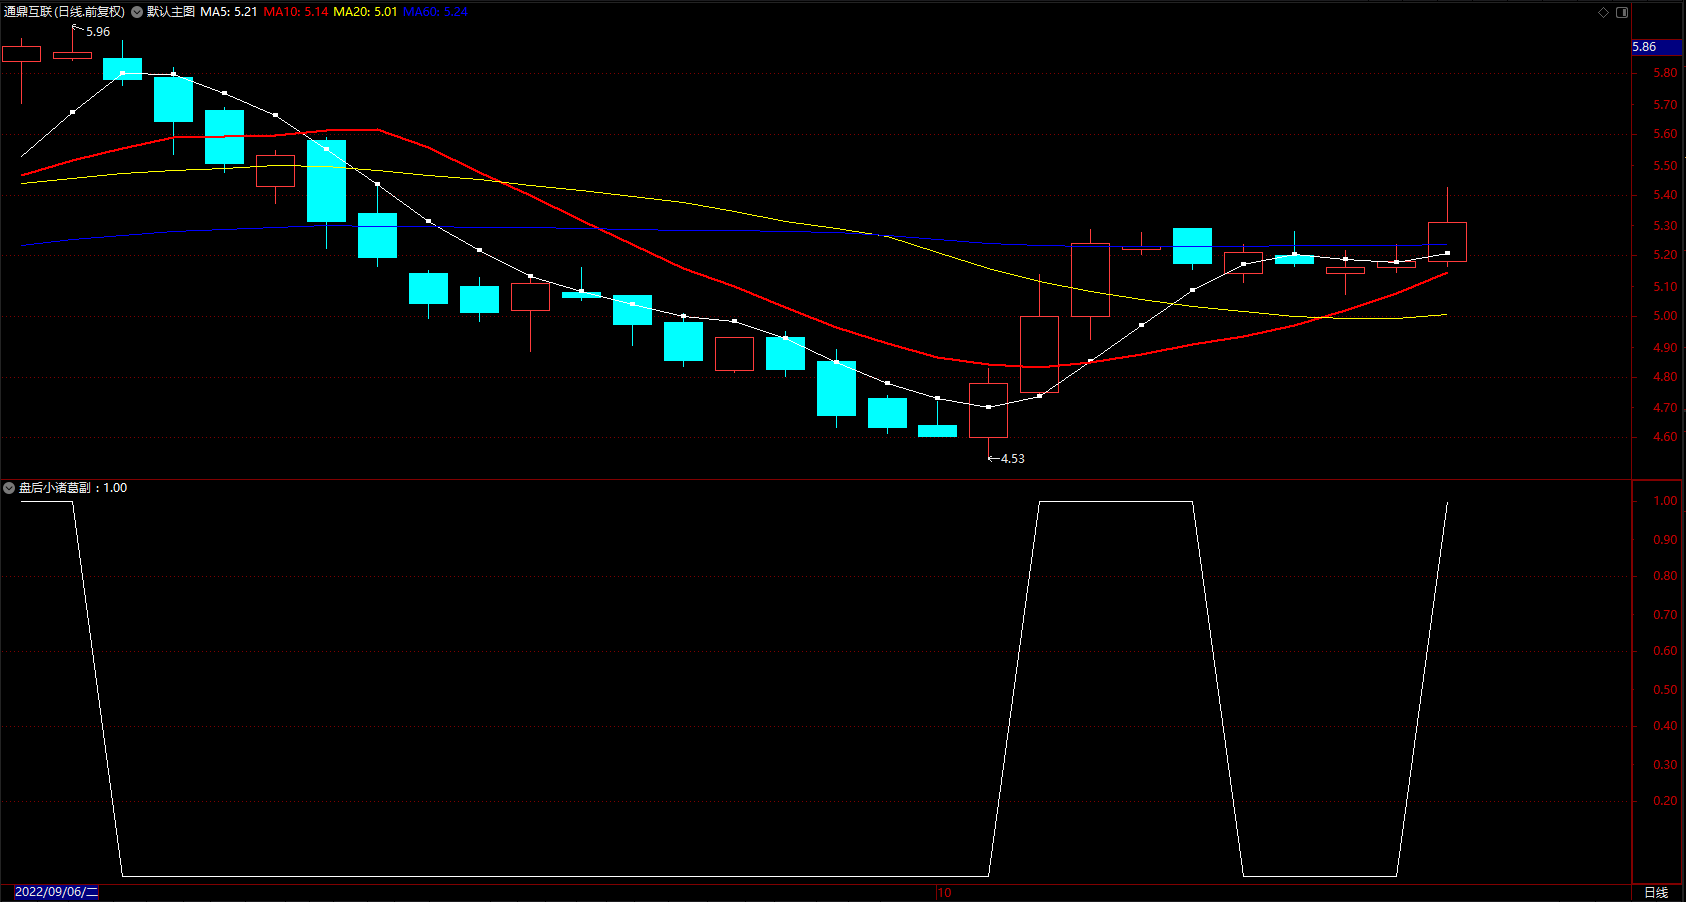The height and width of the screenshot is (902, 1686).
Task: Click the 日线 period label at bottom-right
Action: (x=1656, y=892)
